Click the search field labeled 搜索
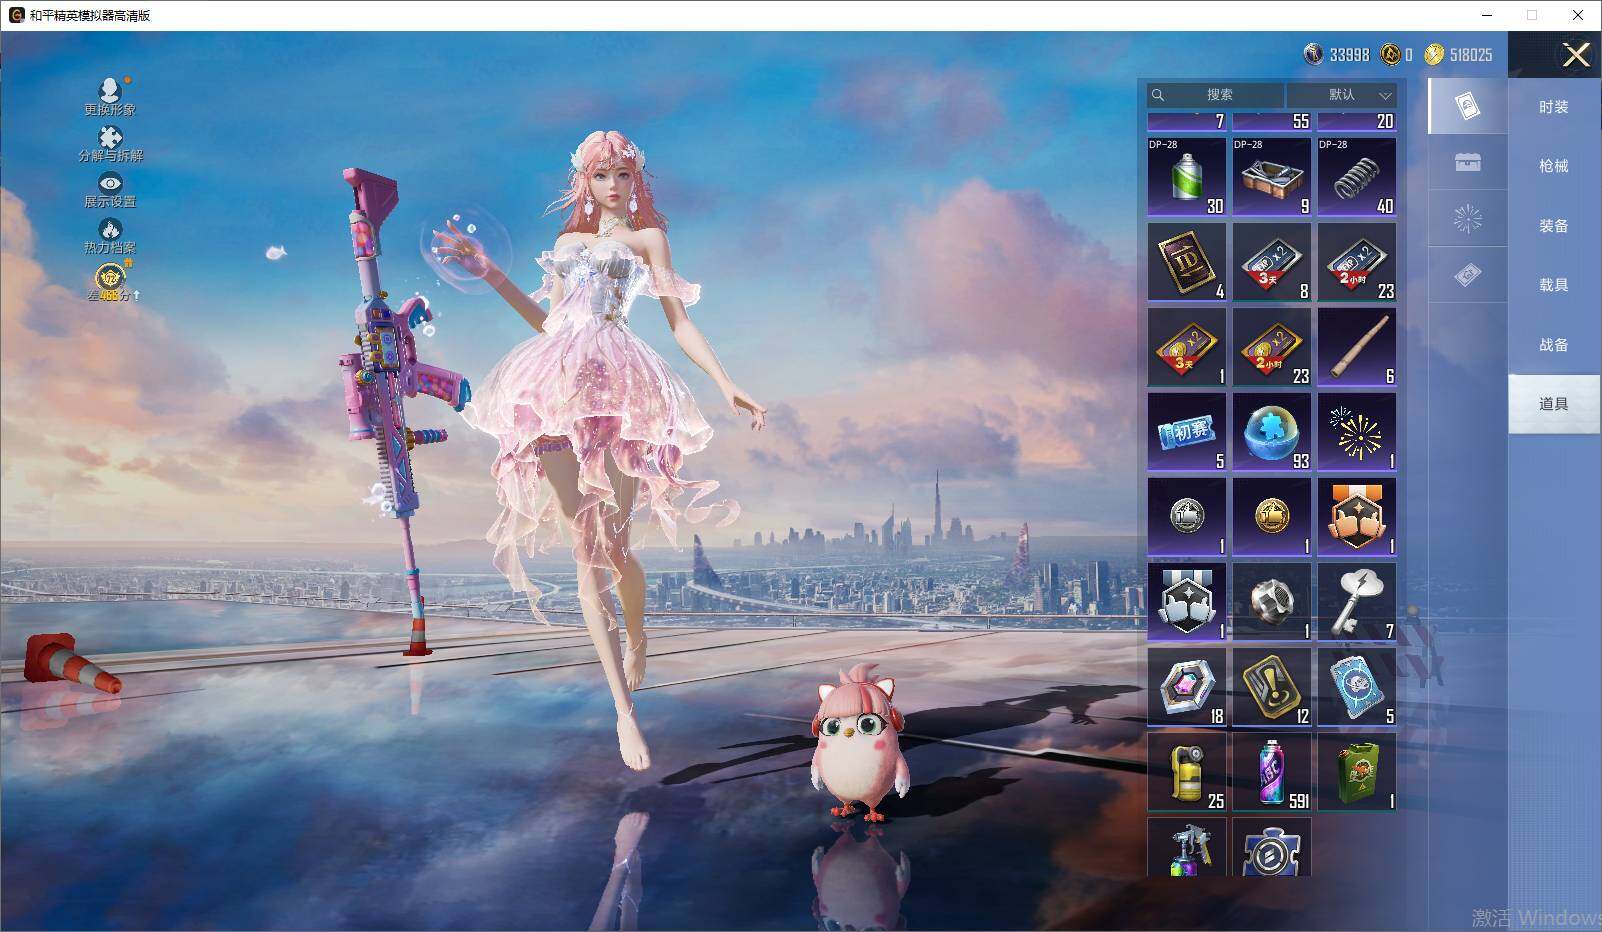This screenshot has height=932, width=1602. pyautogui.click(x=1215, y=95)
